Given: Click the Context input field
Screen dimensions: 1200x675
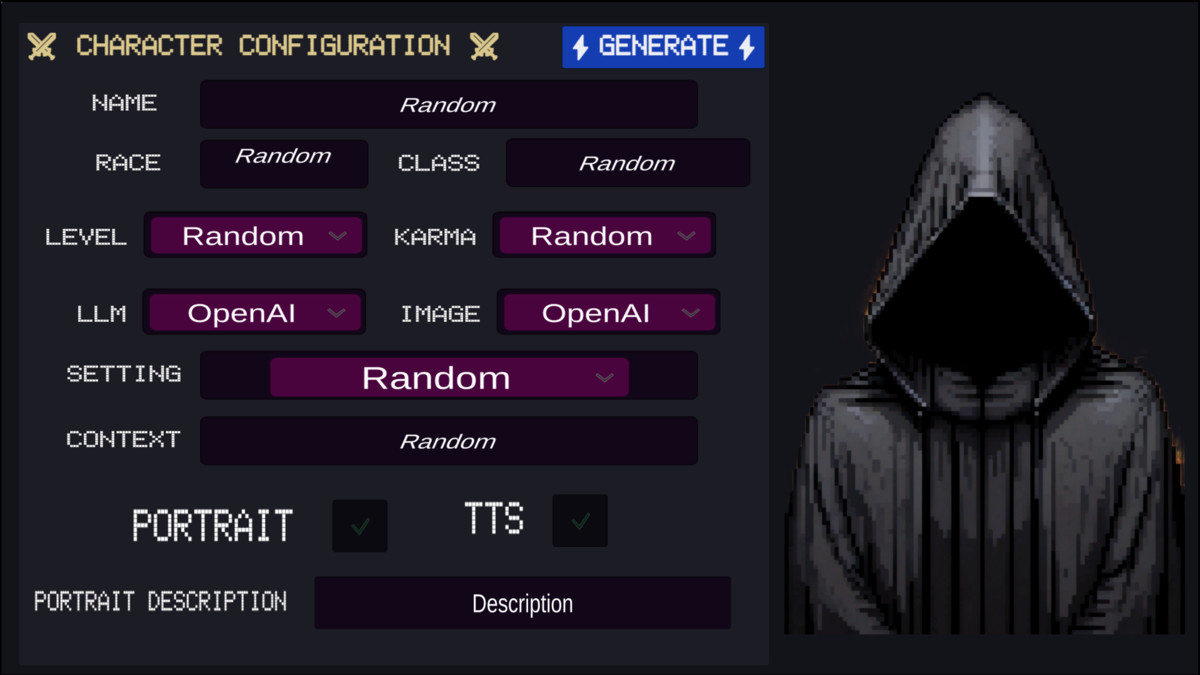Looking at the screenshot, I should [448, 441].
